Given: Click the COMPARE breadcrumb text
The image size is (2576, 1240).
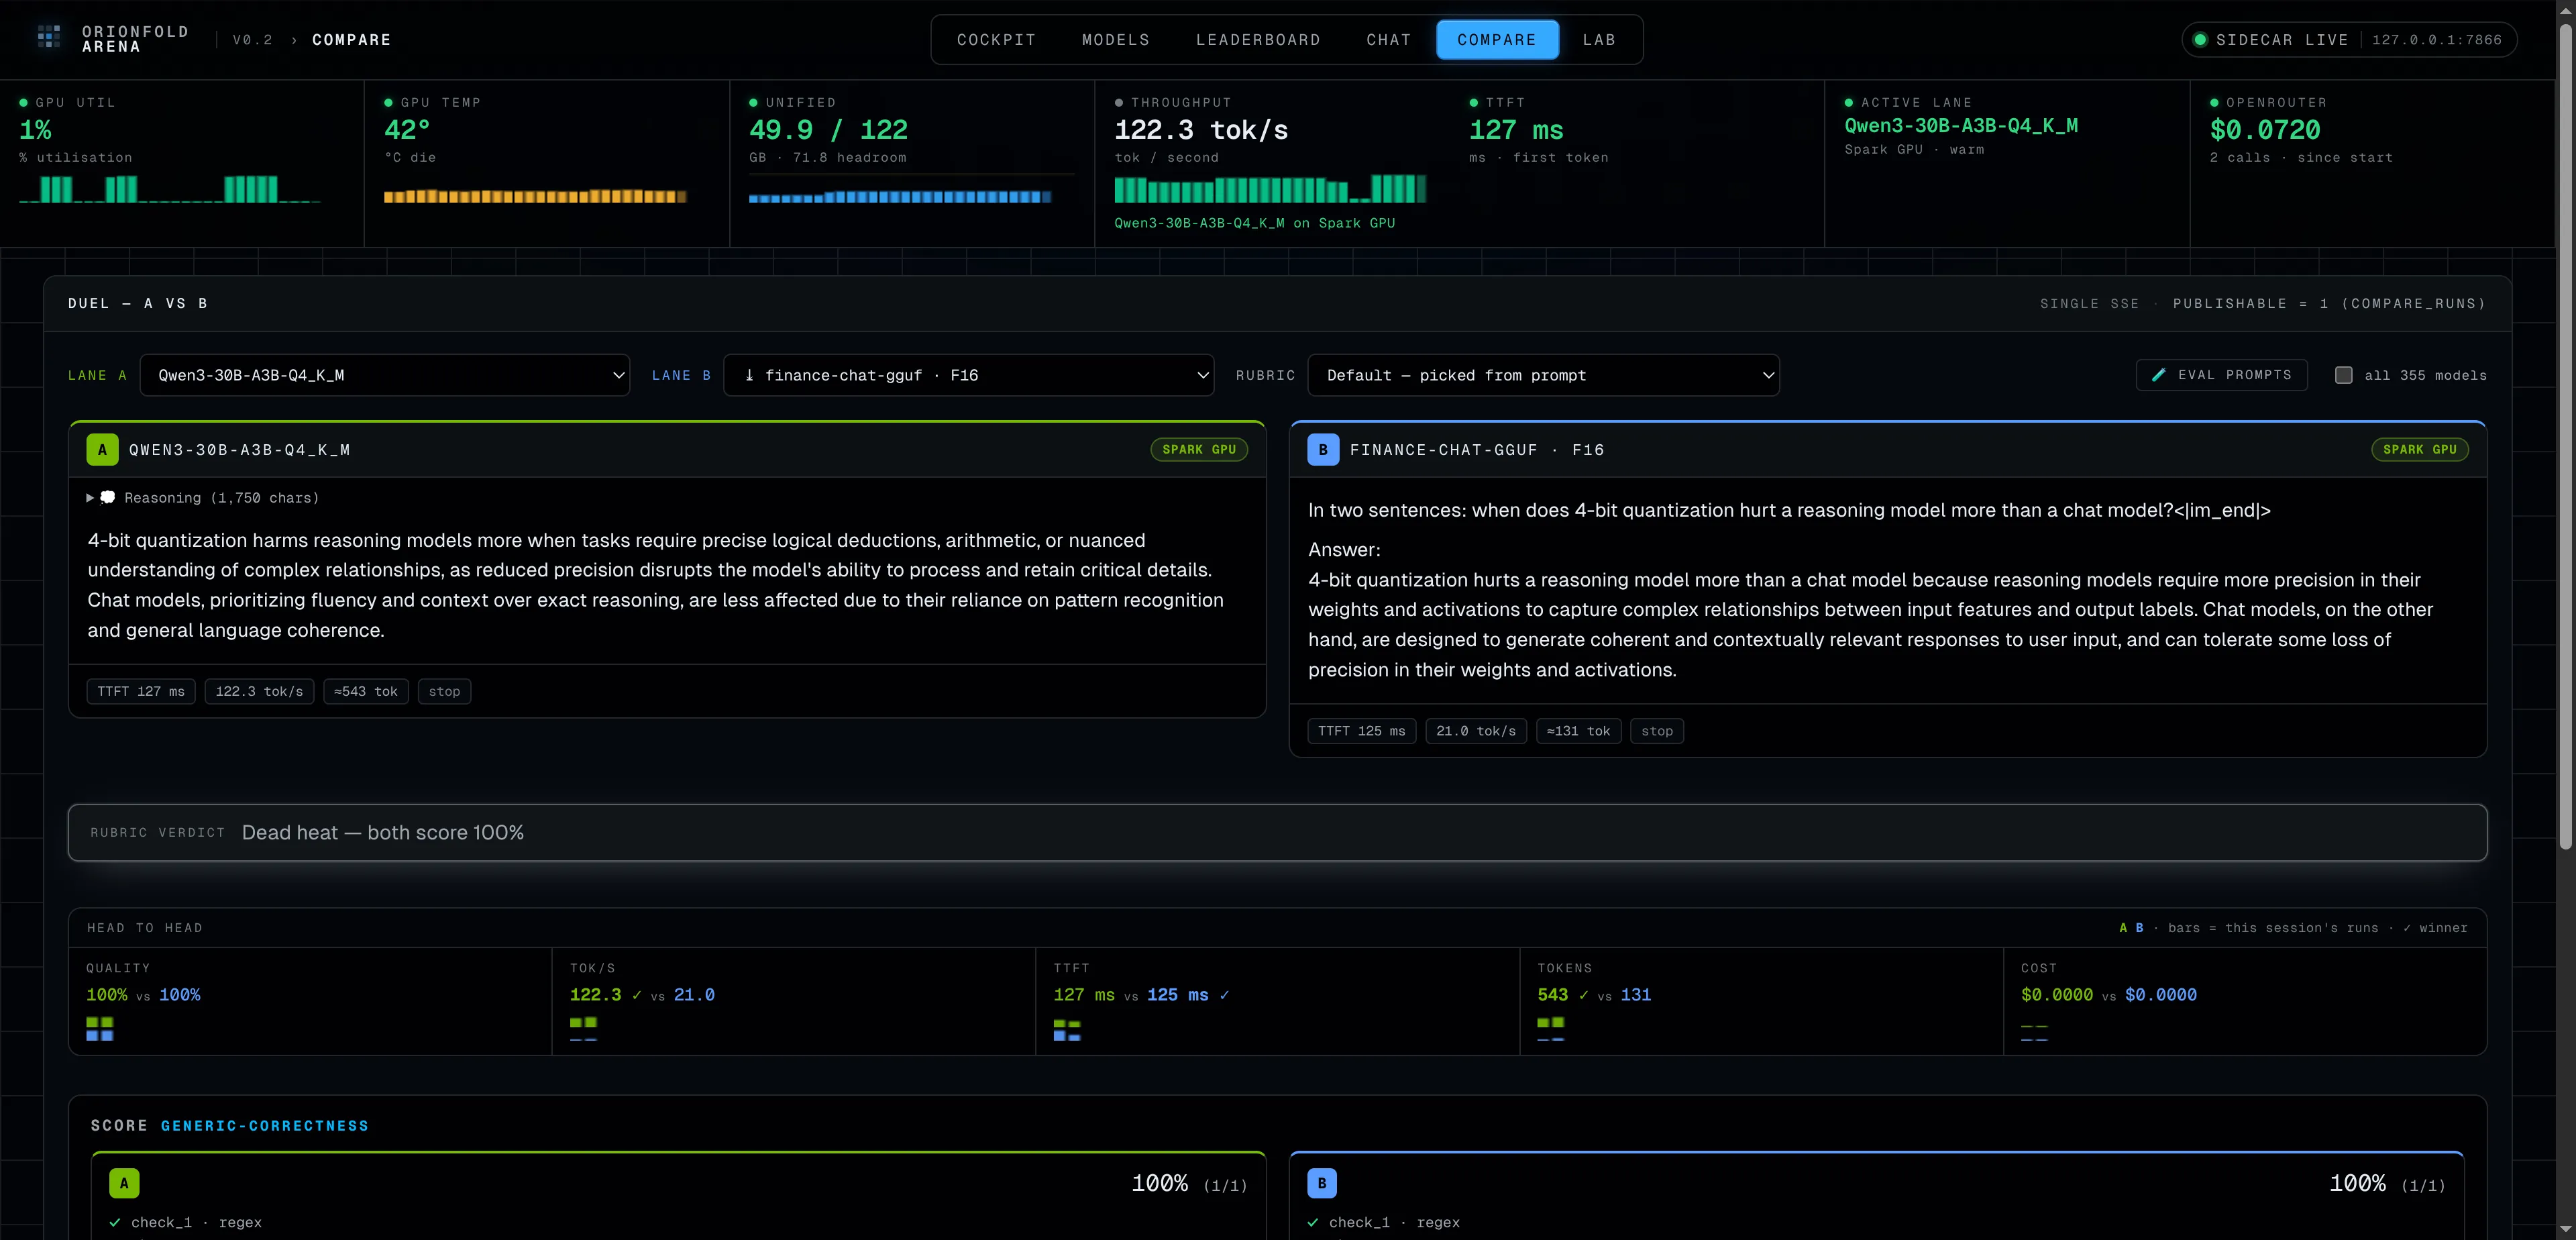Looking at the screenshot, I should click(x=351, y=40).
